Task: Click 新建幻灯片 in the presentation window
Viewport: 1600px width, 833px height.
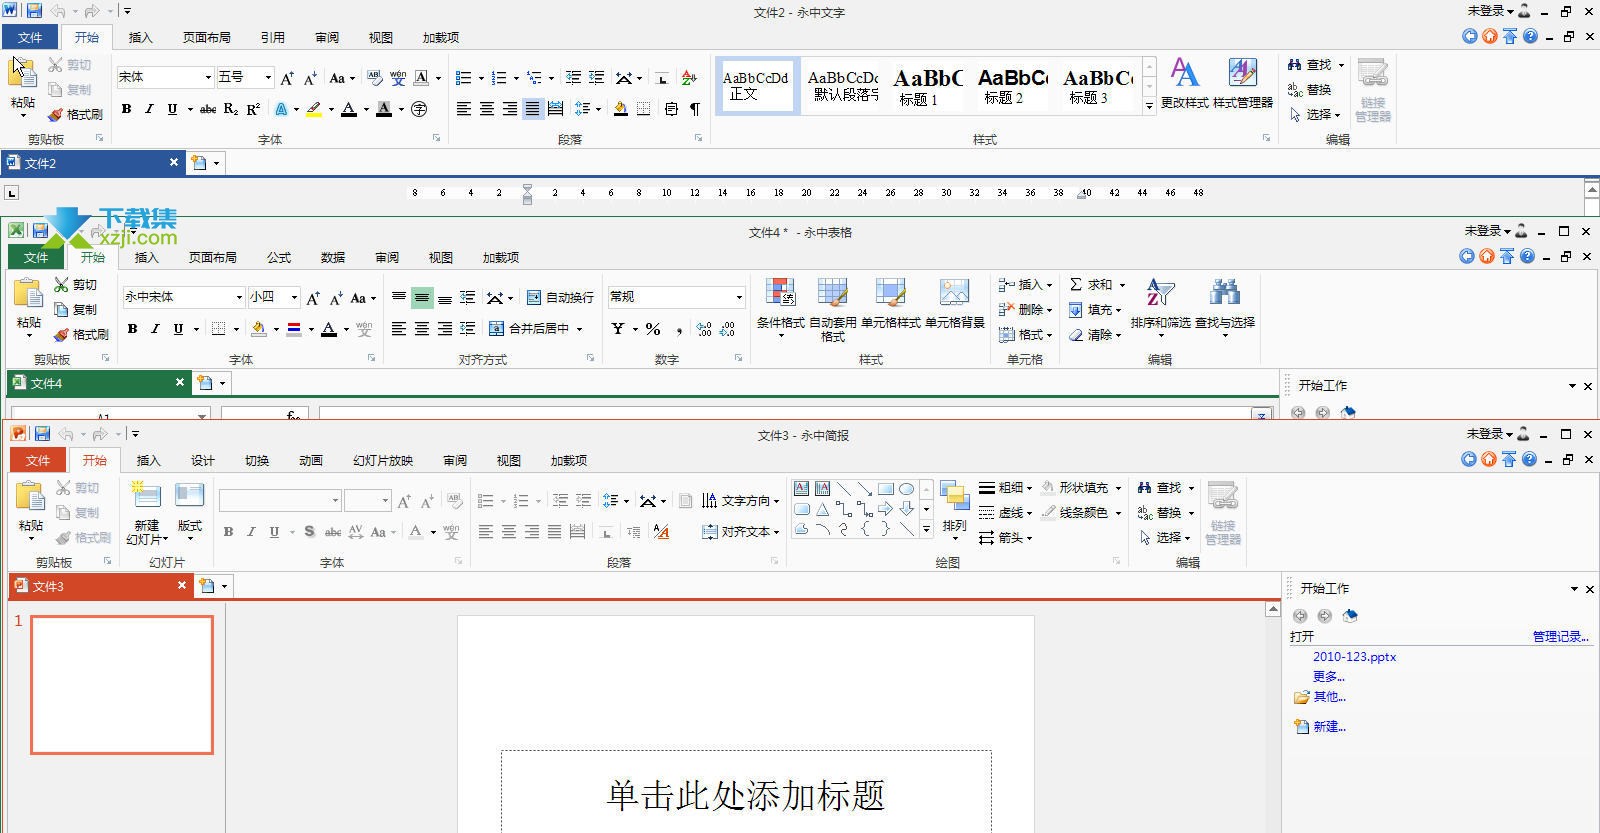Action: tap(147, 513)
